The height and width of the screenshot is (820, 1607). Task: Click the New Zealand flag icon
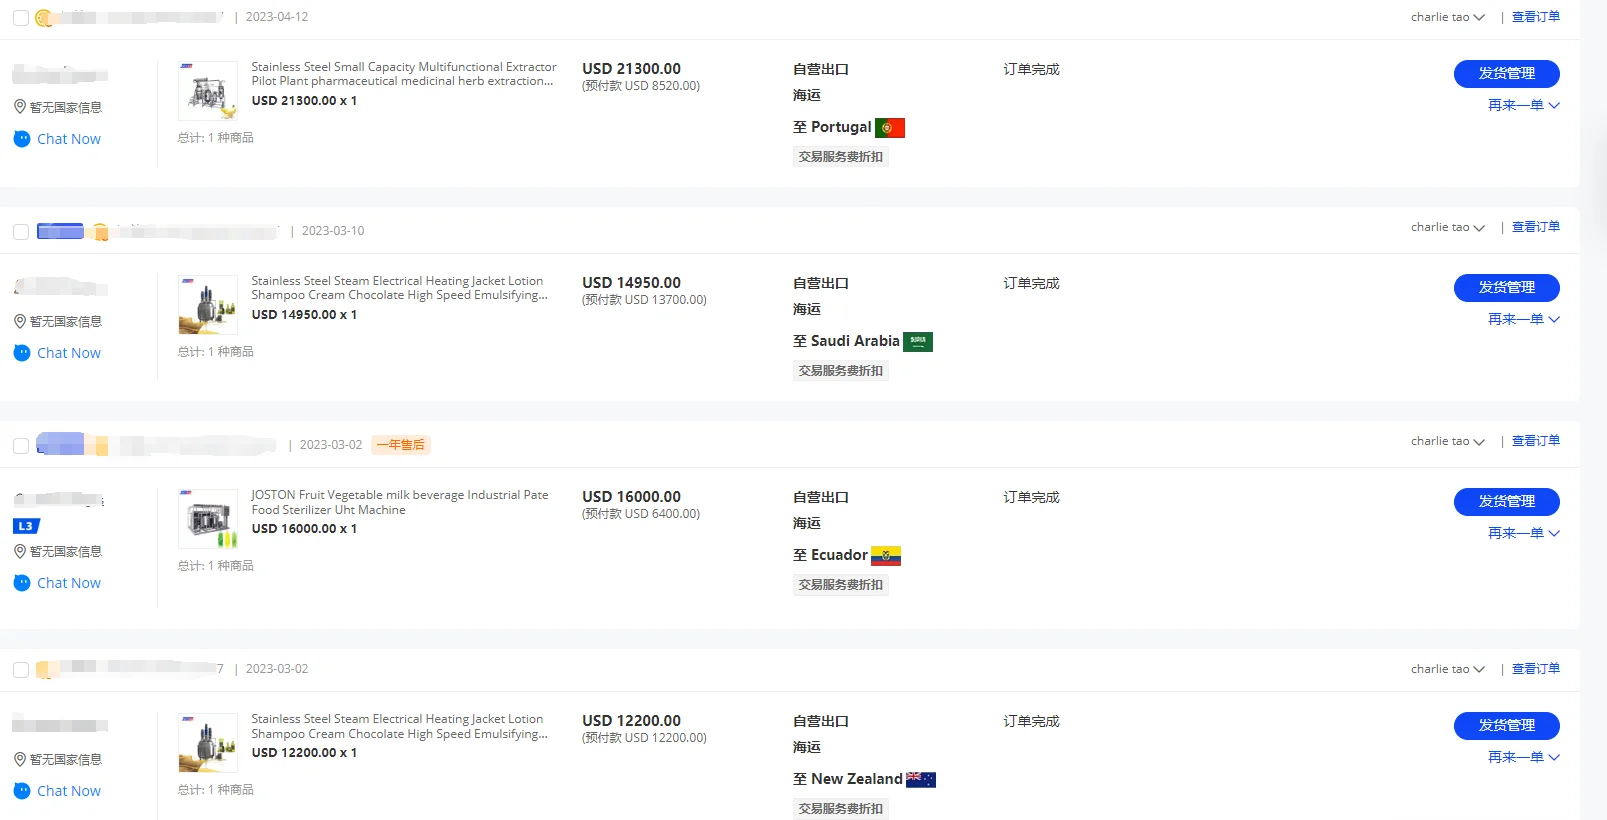tap(921, 780)
